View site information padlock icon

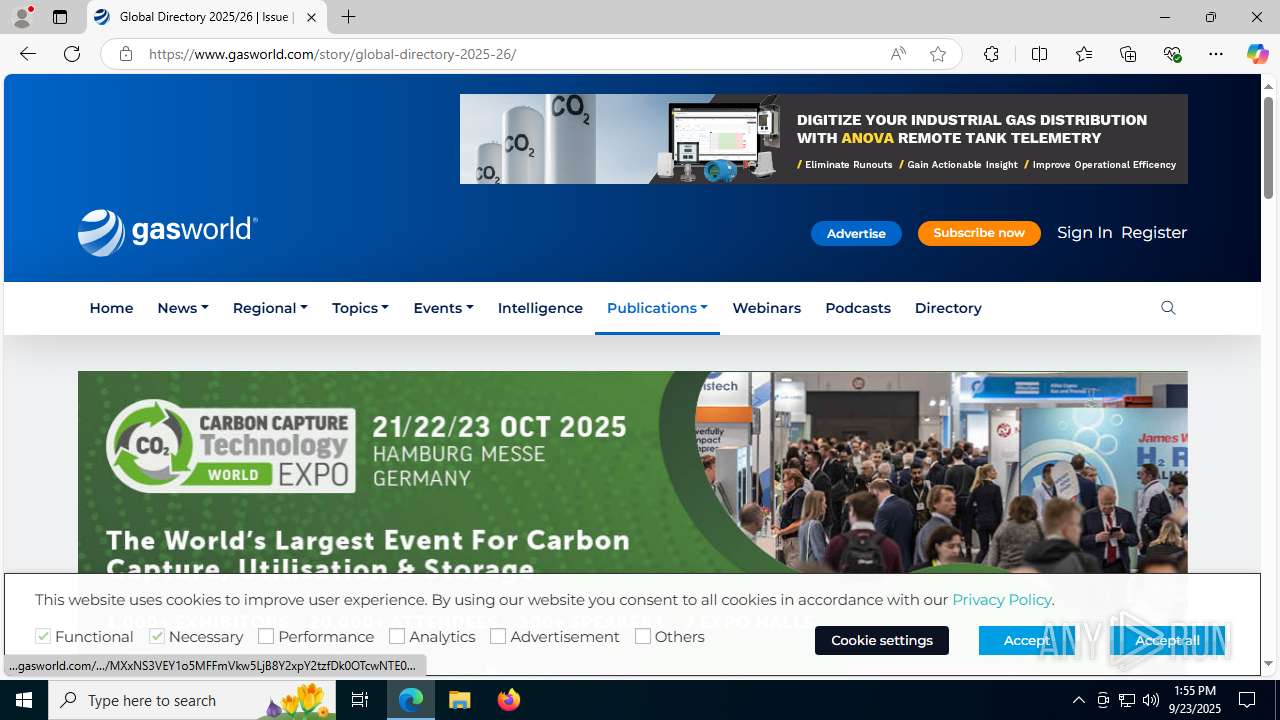pyautogui.click(x=125, y=54)
